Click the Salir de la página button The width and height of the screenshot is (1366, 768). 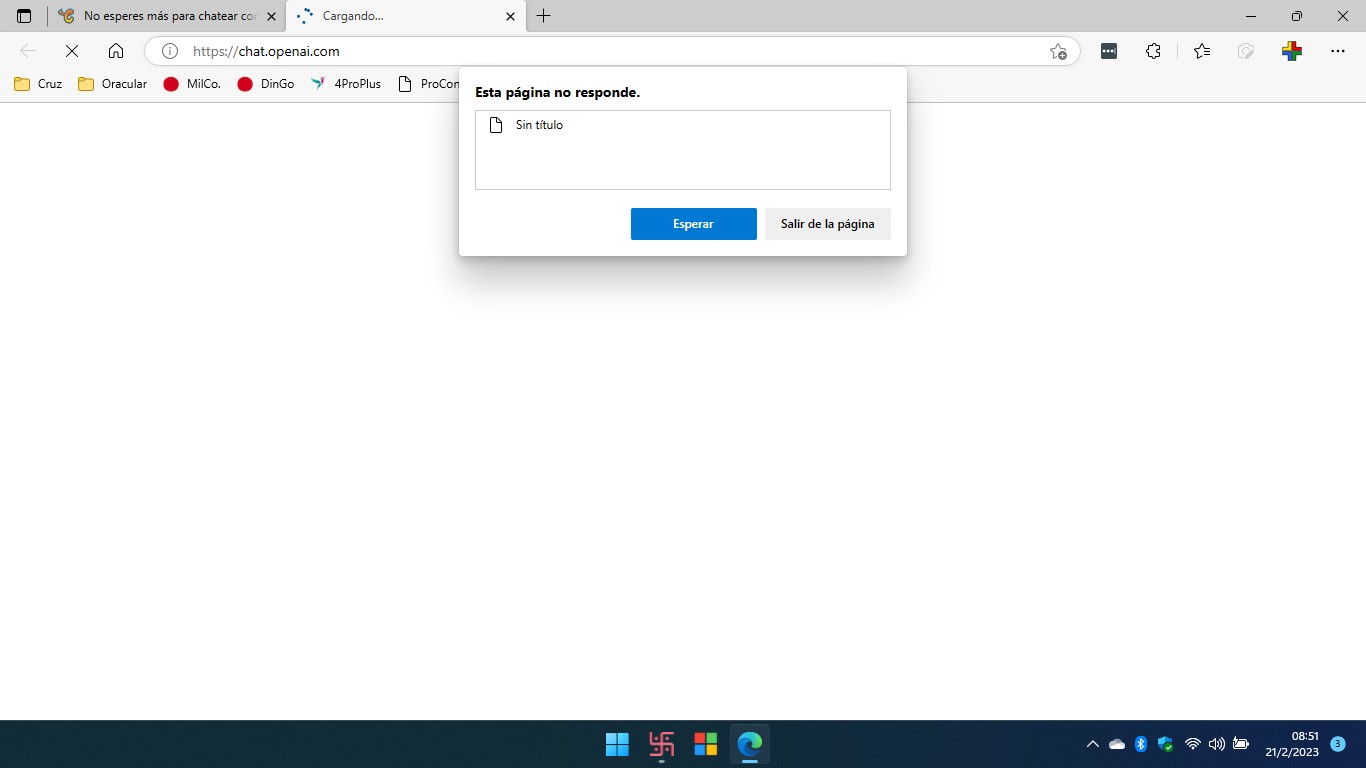tap(827, 224)
